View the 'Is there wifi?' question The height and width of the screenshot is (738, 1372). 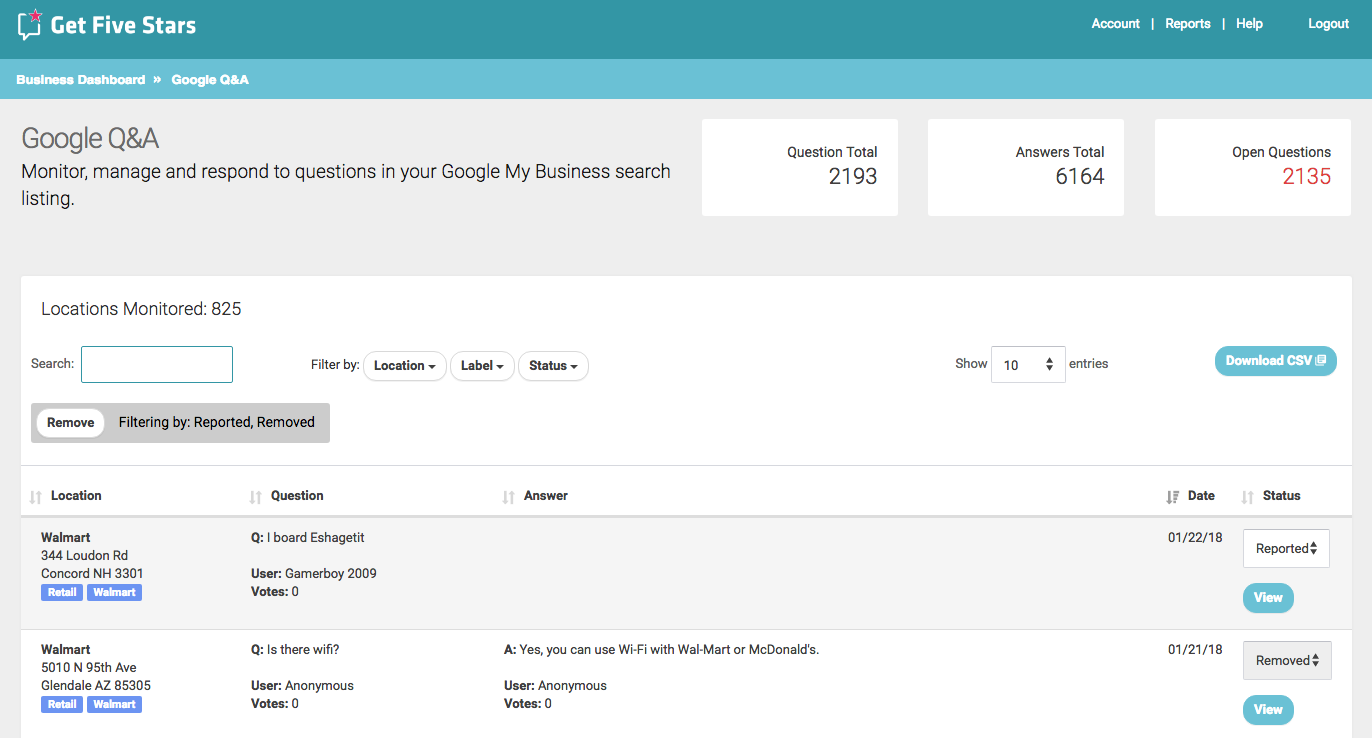pos(1268,710)
